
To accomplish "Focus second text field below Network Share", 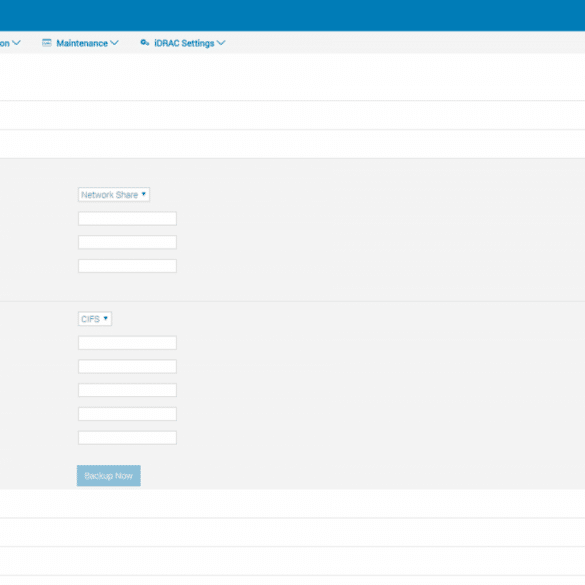I will tap(127, 242).
